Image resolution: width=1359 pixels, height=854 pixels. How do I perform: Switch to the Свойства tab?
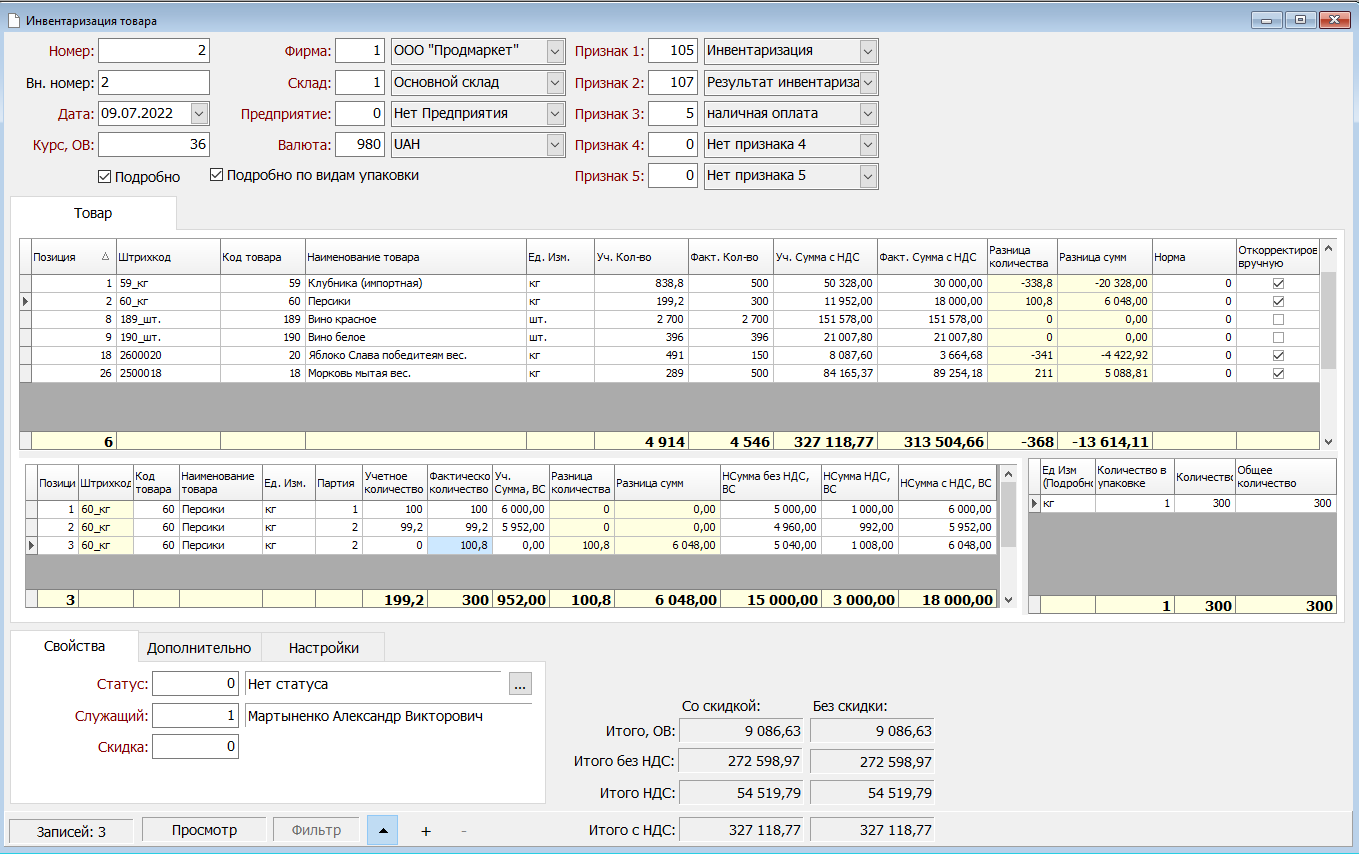coord(75,647)
